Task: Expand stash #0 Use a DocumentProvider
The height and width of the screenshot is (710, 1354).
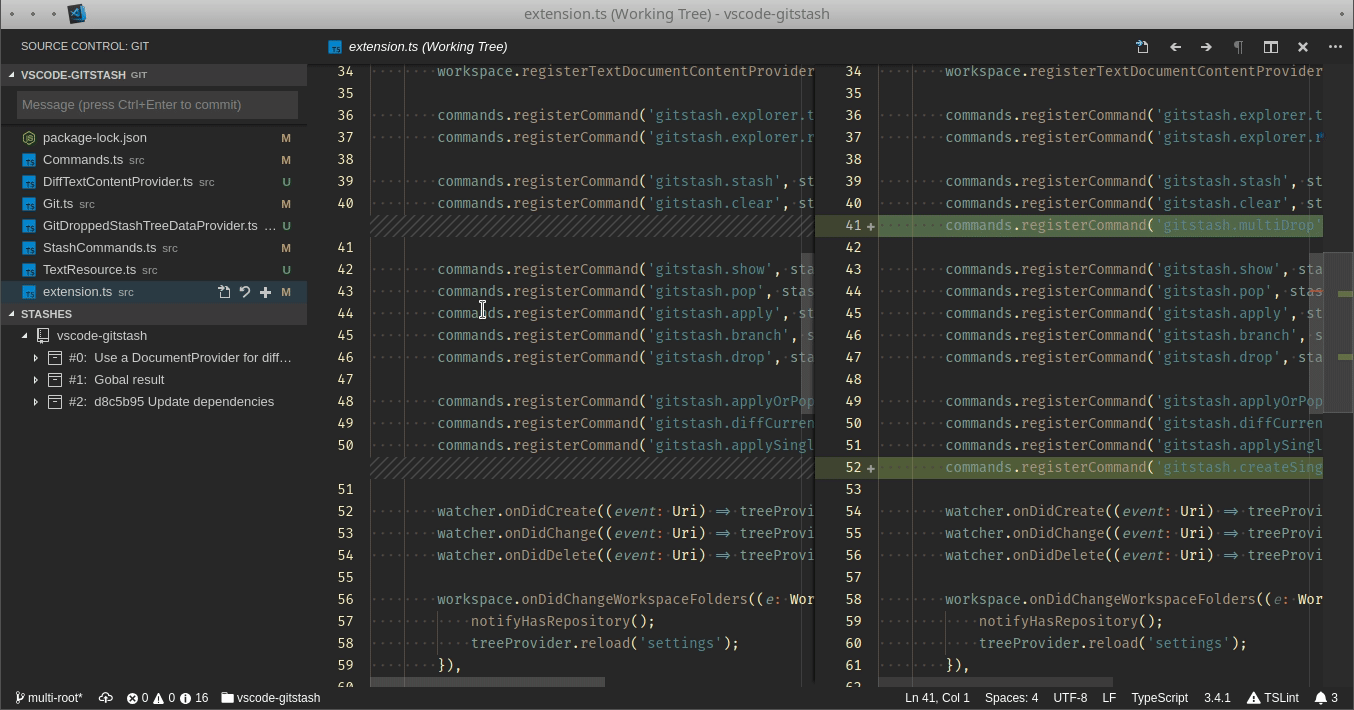Action: tap(36, 358)
